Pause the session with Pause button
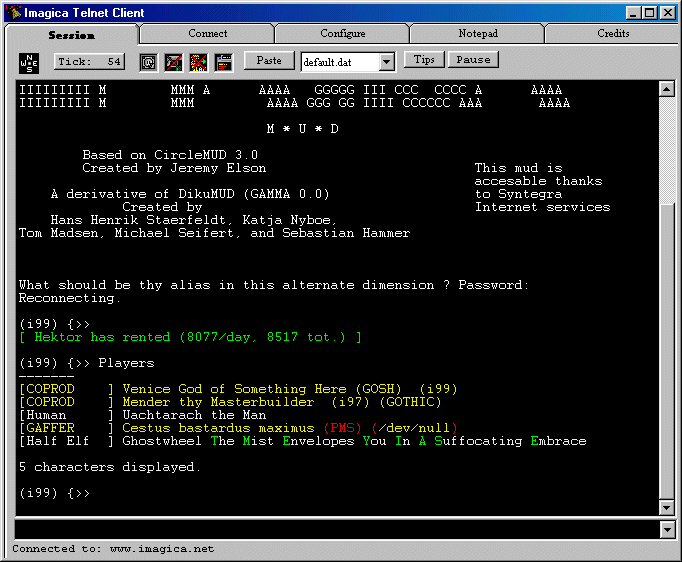 pos(473,60)
